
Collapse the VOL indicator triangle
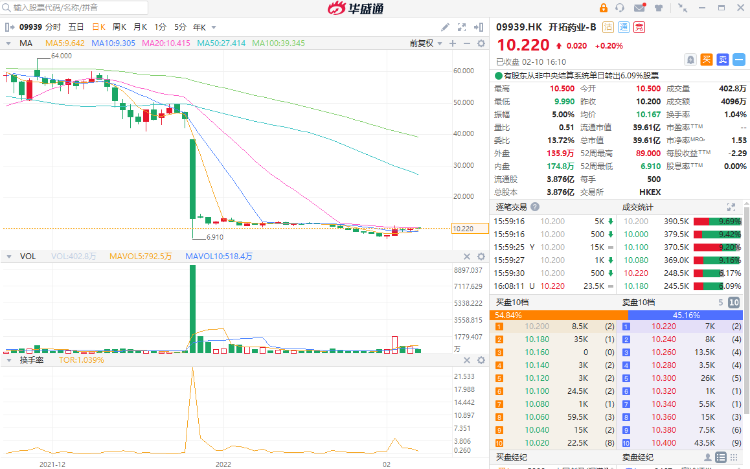[x=9, y=257]
